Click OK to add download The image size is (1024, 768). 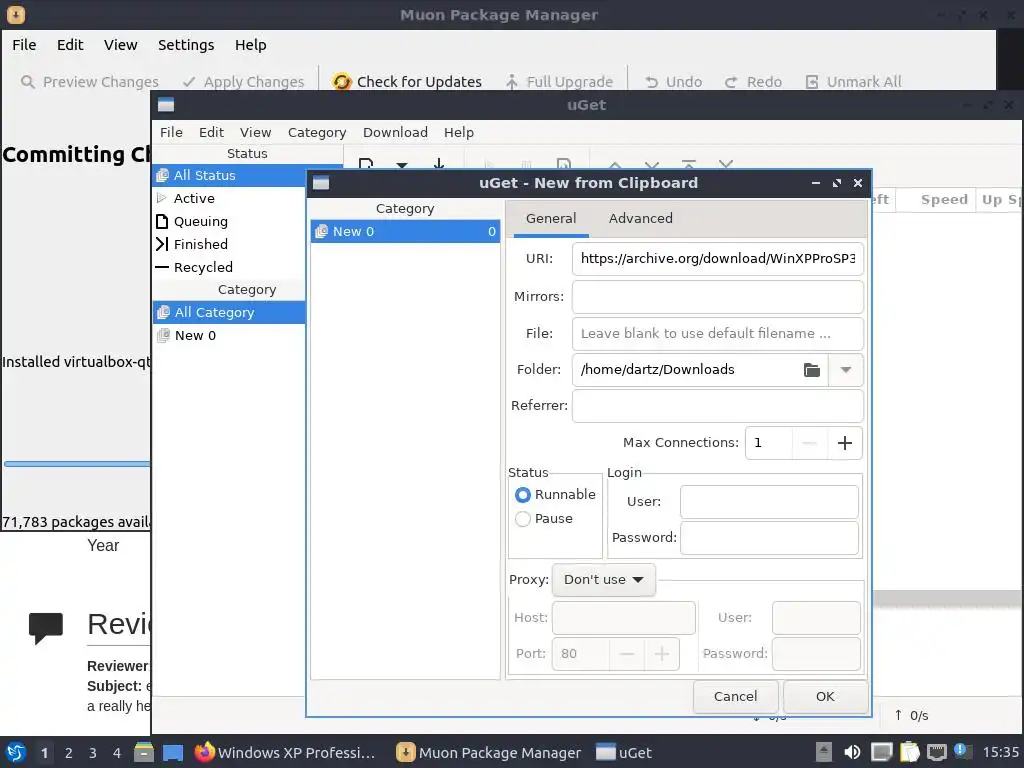[825, 696]
